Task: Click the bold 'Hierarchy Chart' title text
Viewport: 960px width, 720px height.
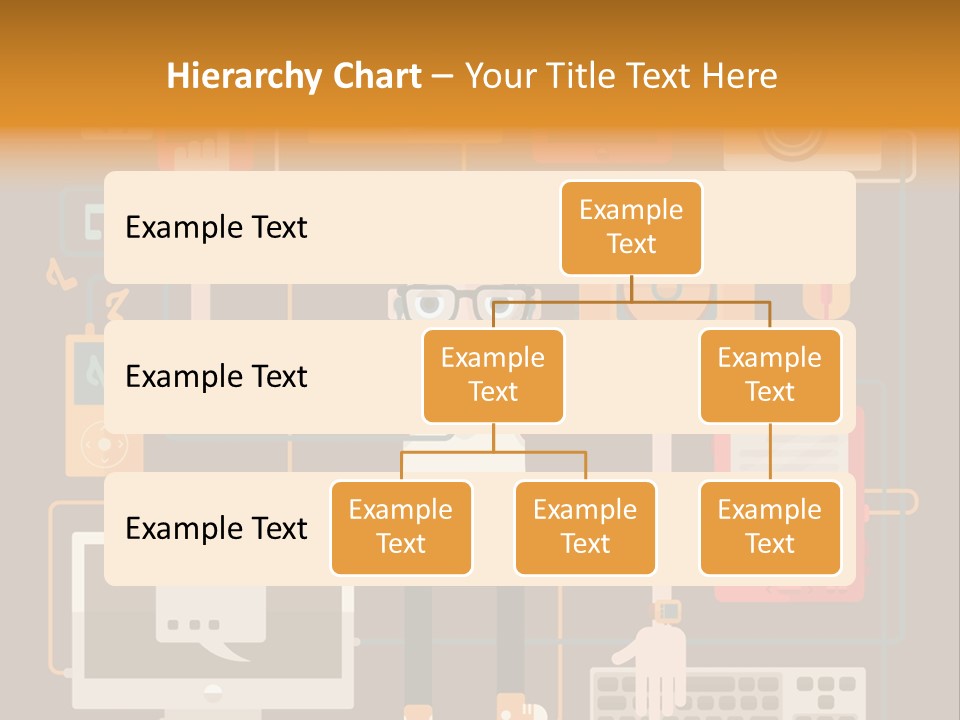Action: tap(294, 76)
